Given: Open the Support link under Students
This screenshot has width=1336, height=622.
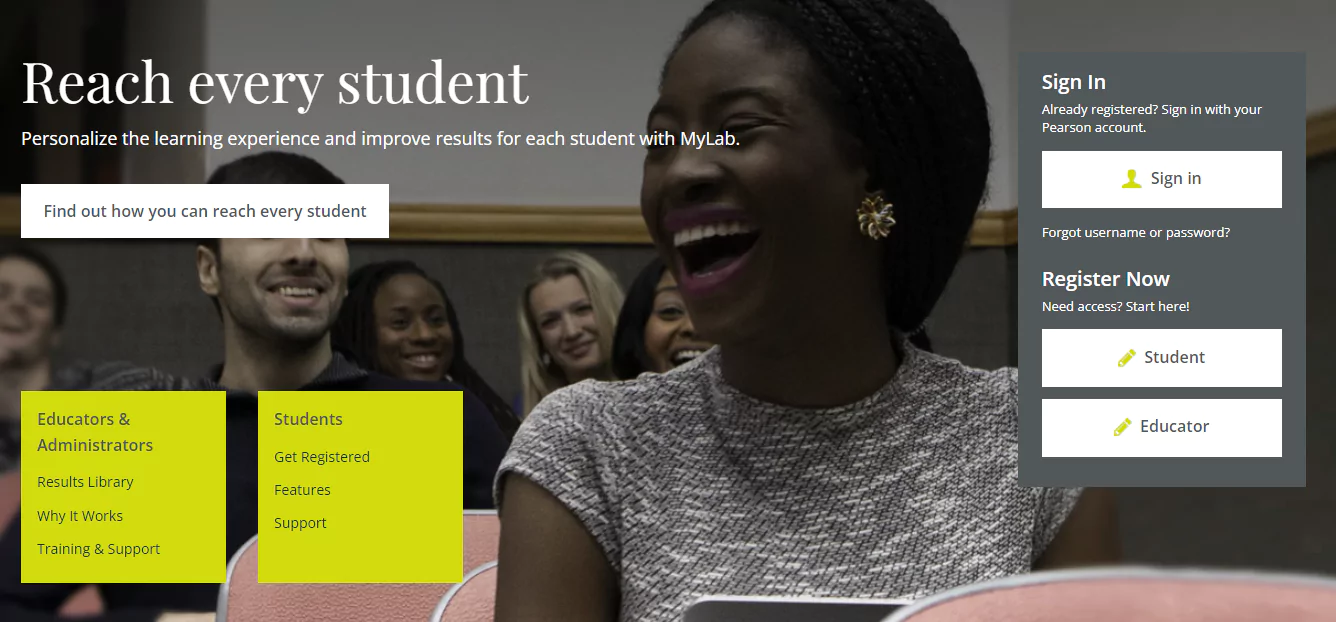Looking at the screenshot, I should click(x=300, y=523).
